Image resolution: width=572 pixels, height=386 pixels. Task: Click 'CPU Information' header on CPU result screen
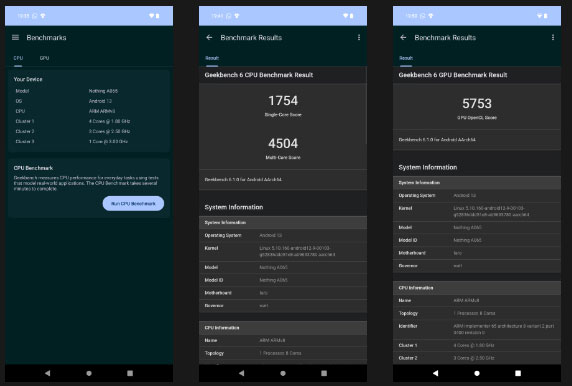coord(283,328)
